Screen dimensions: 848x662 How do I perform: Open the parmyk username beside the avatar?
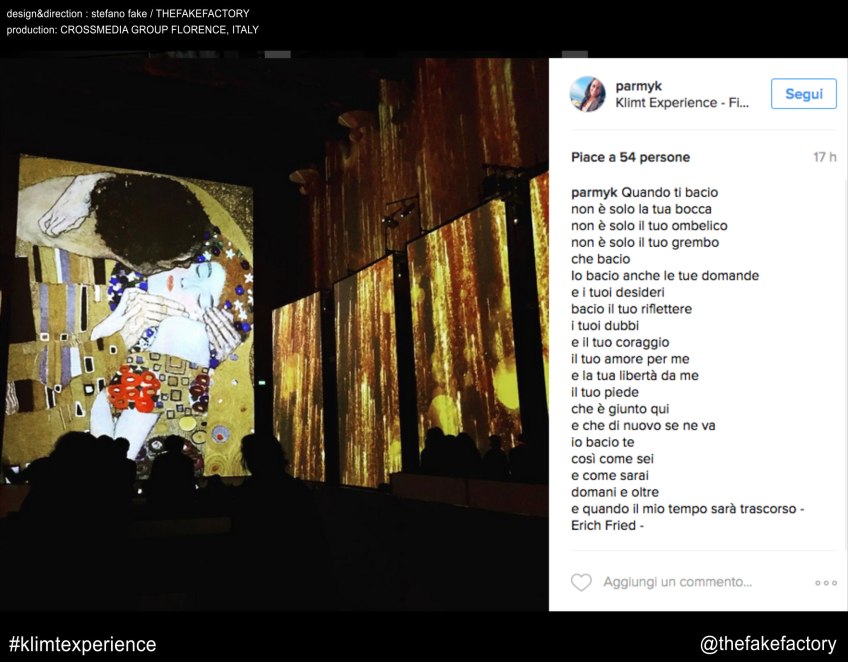[x=638, y=86]
